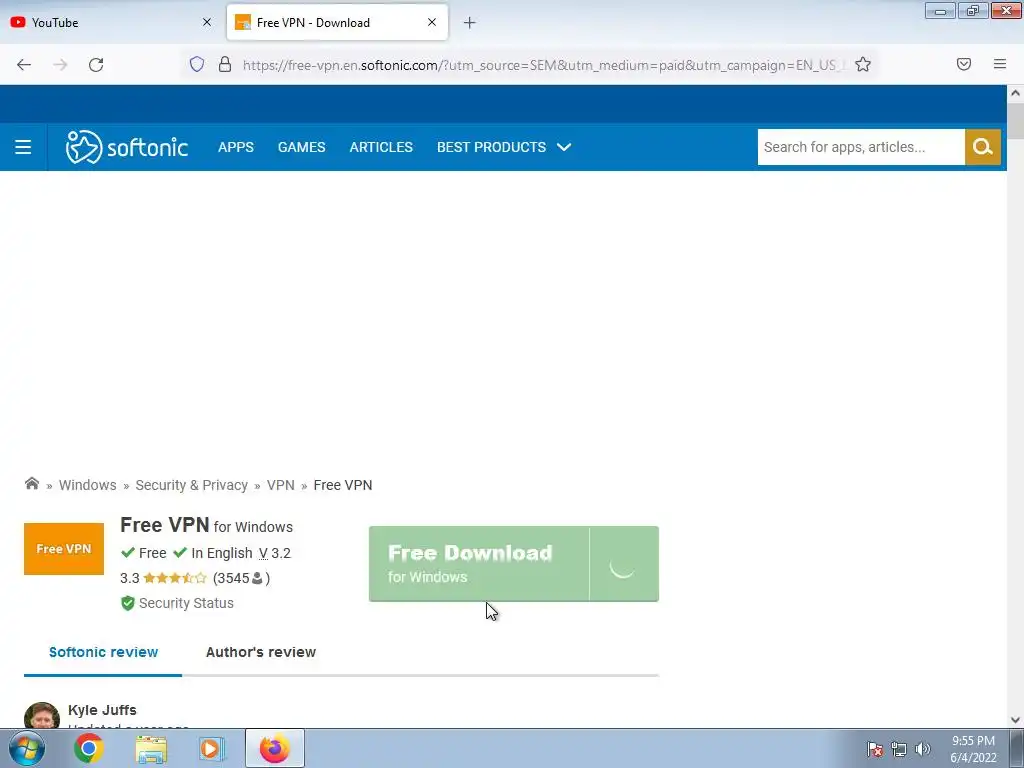This screenshot has width=1024, height=768.
Task: Open Windows Media Player from the taskbar
Action: pos(212,748)
